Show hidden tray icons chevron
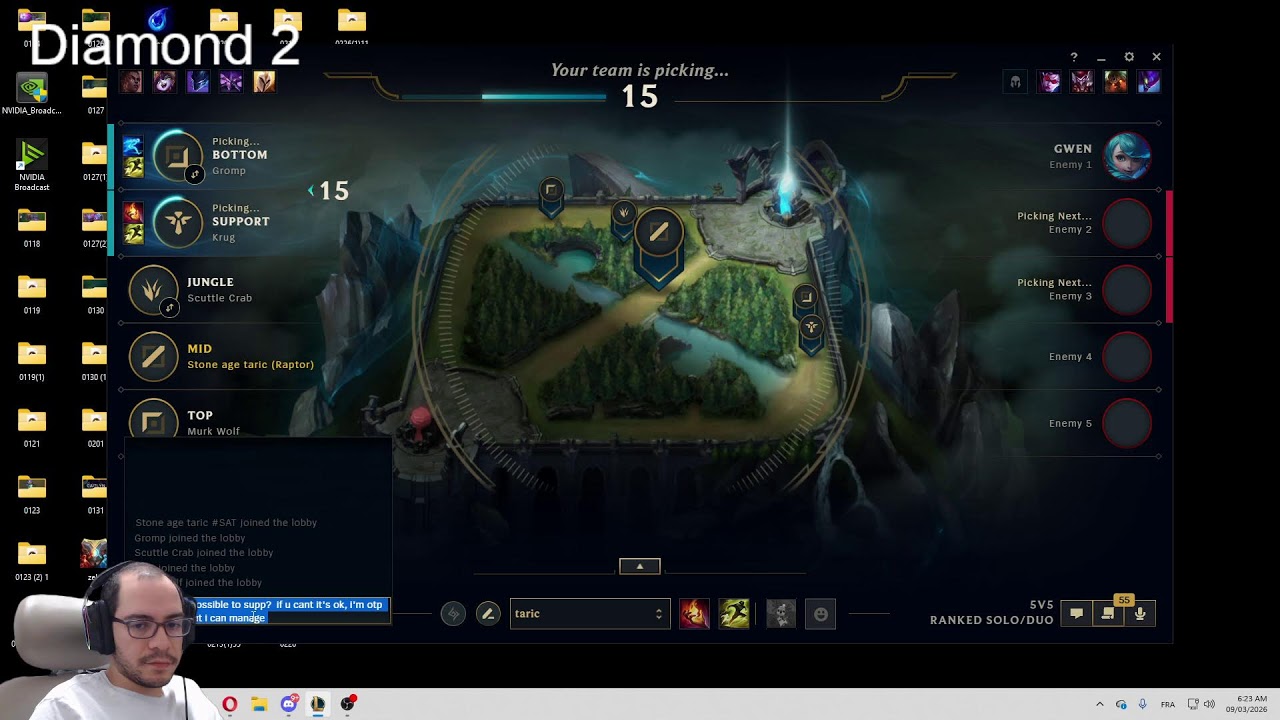This screenshot has height=720, width=1280. click(x=1100, y=704)
